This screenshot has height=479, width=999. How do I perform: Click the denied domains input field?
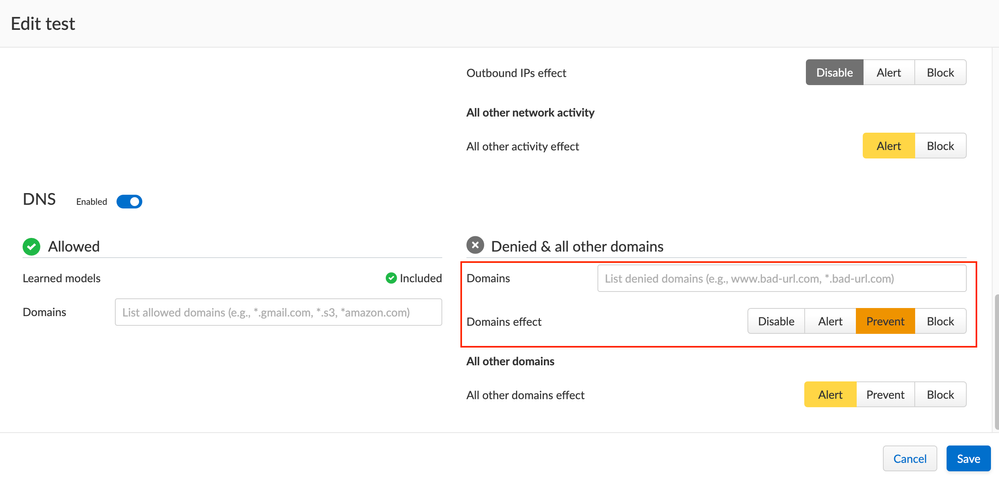click(781, 278)
